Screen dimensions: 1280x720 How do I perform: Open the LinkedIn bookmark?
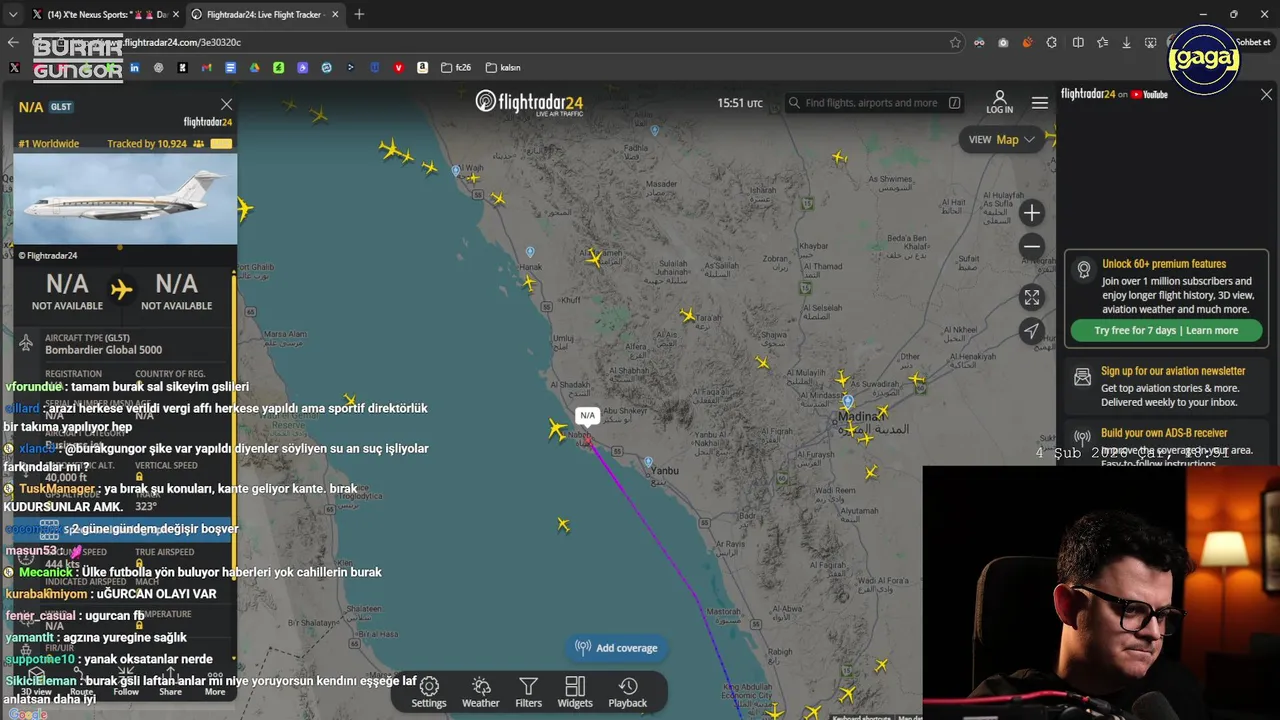click(134, 68)
